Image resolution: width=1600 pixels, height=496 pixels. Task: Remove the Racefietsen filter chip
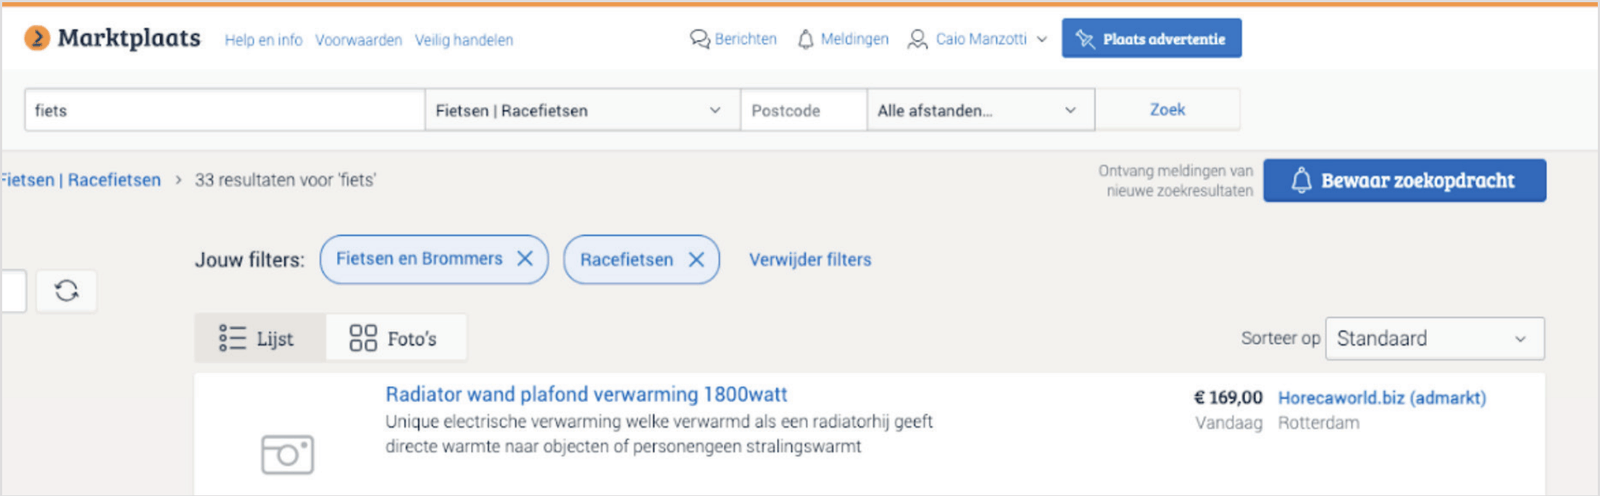pyautogui.click(x=696, y=260)
